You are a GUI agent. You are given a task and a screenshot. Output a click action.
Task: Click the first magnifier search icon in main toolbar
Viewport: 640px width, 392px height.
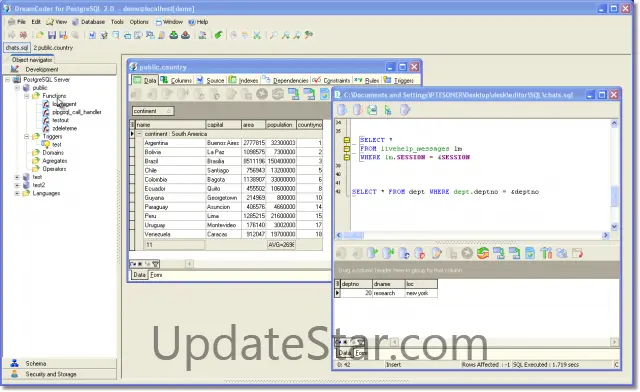pyautogui.click(x=273, y=35)
